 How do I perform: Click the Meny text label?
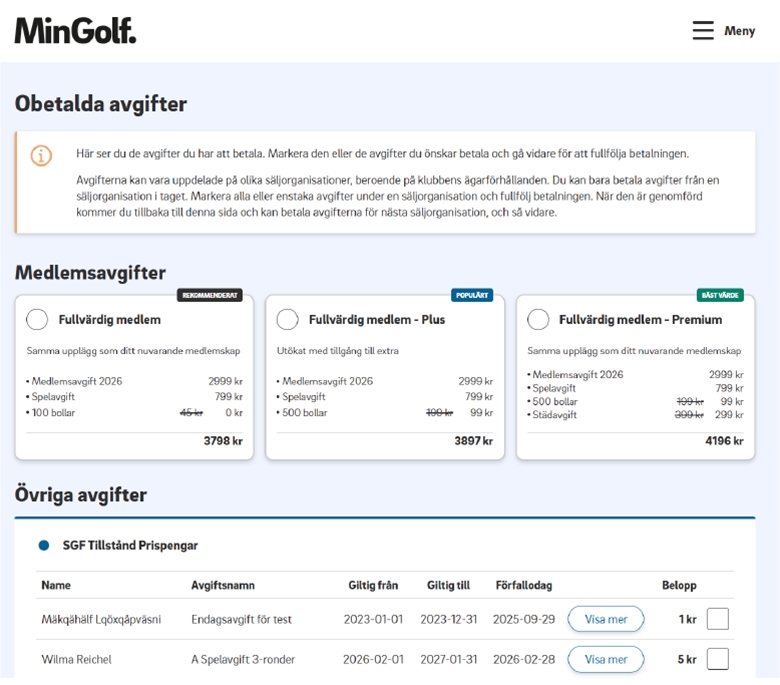[739, 31]
